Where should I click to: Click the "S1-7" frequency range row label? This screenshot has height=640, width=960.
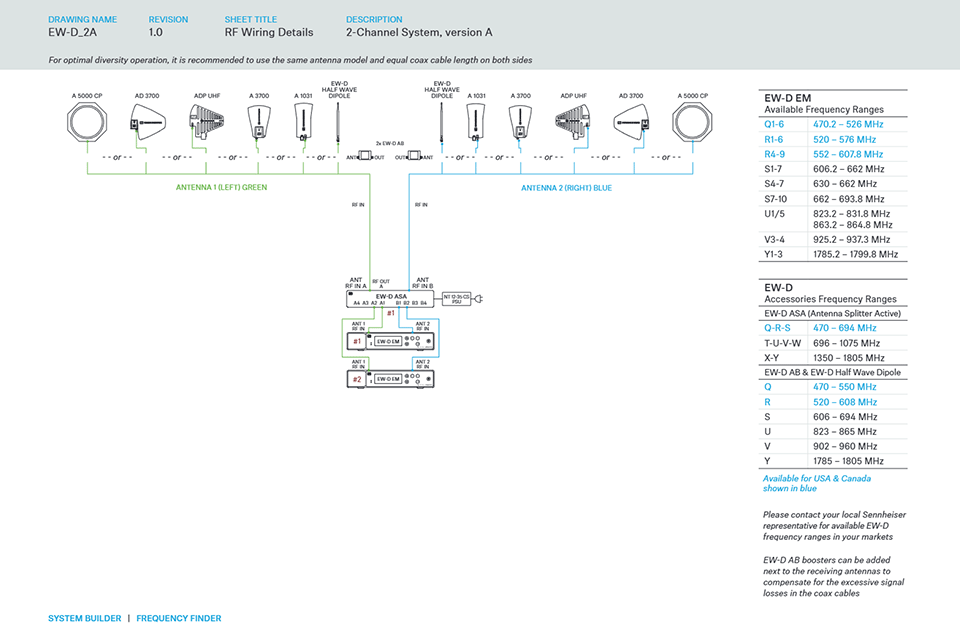point(773,169)
